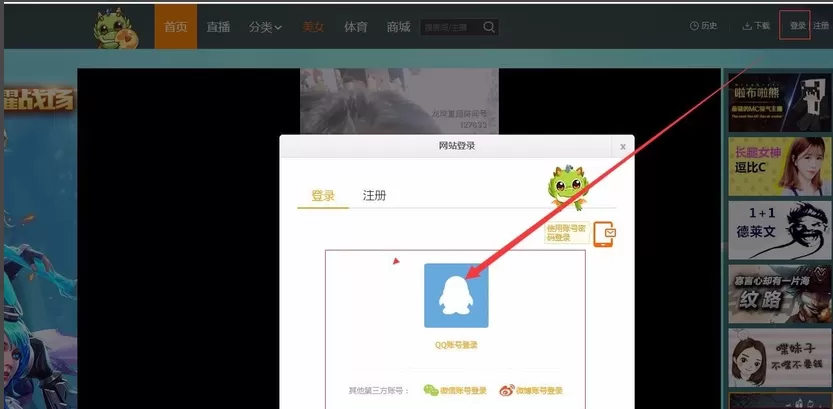Click the QQ账号登录 text link

(x=456, y=345)
